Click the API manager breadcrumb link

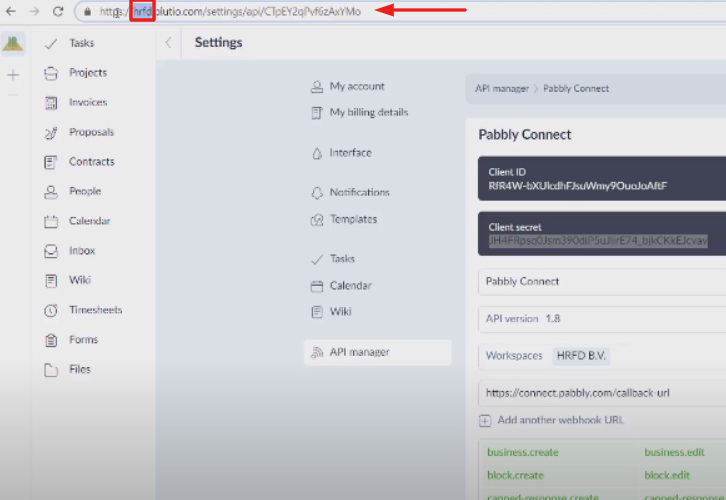pos(502,88)
